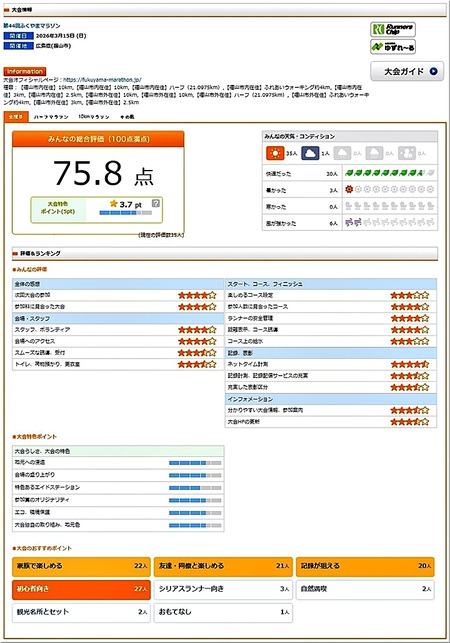Click the 楽しめるコース設定 row label
Screen dimensions: 450x643
250,295
